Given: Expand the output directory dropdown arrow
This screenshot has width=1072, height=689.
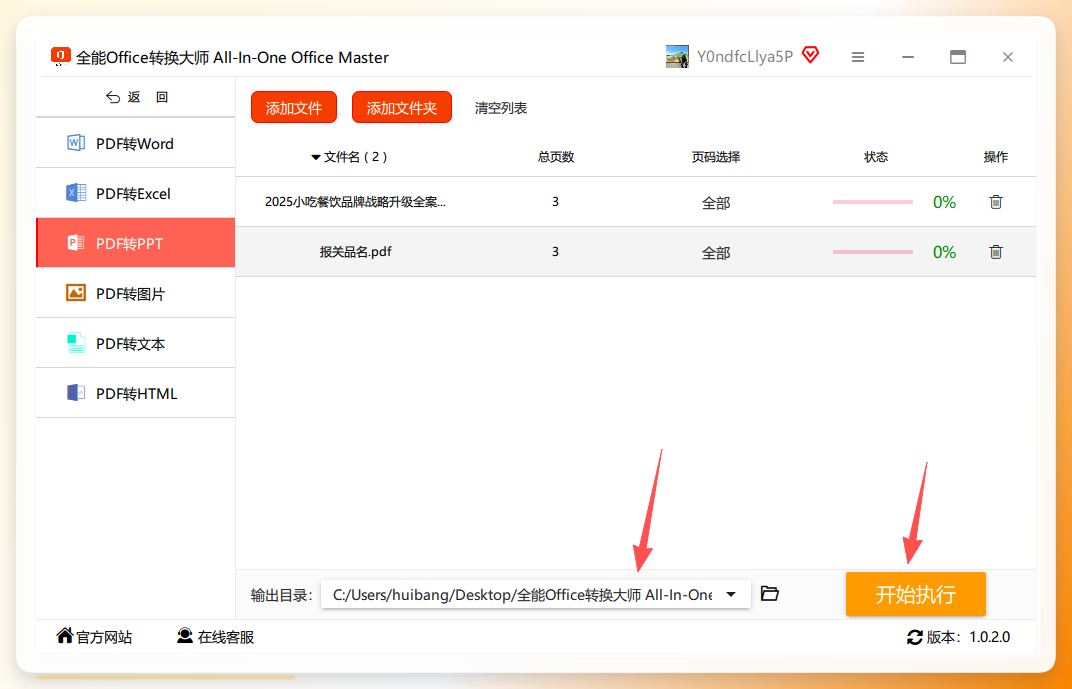Looking at the screenshot, I should coord(732,594).
